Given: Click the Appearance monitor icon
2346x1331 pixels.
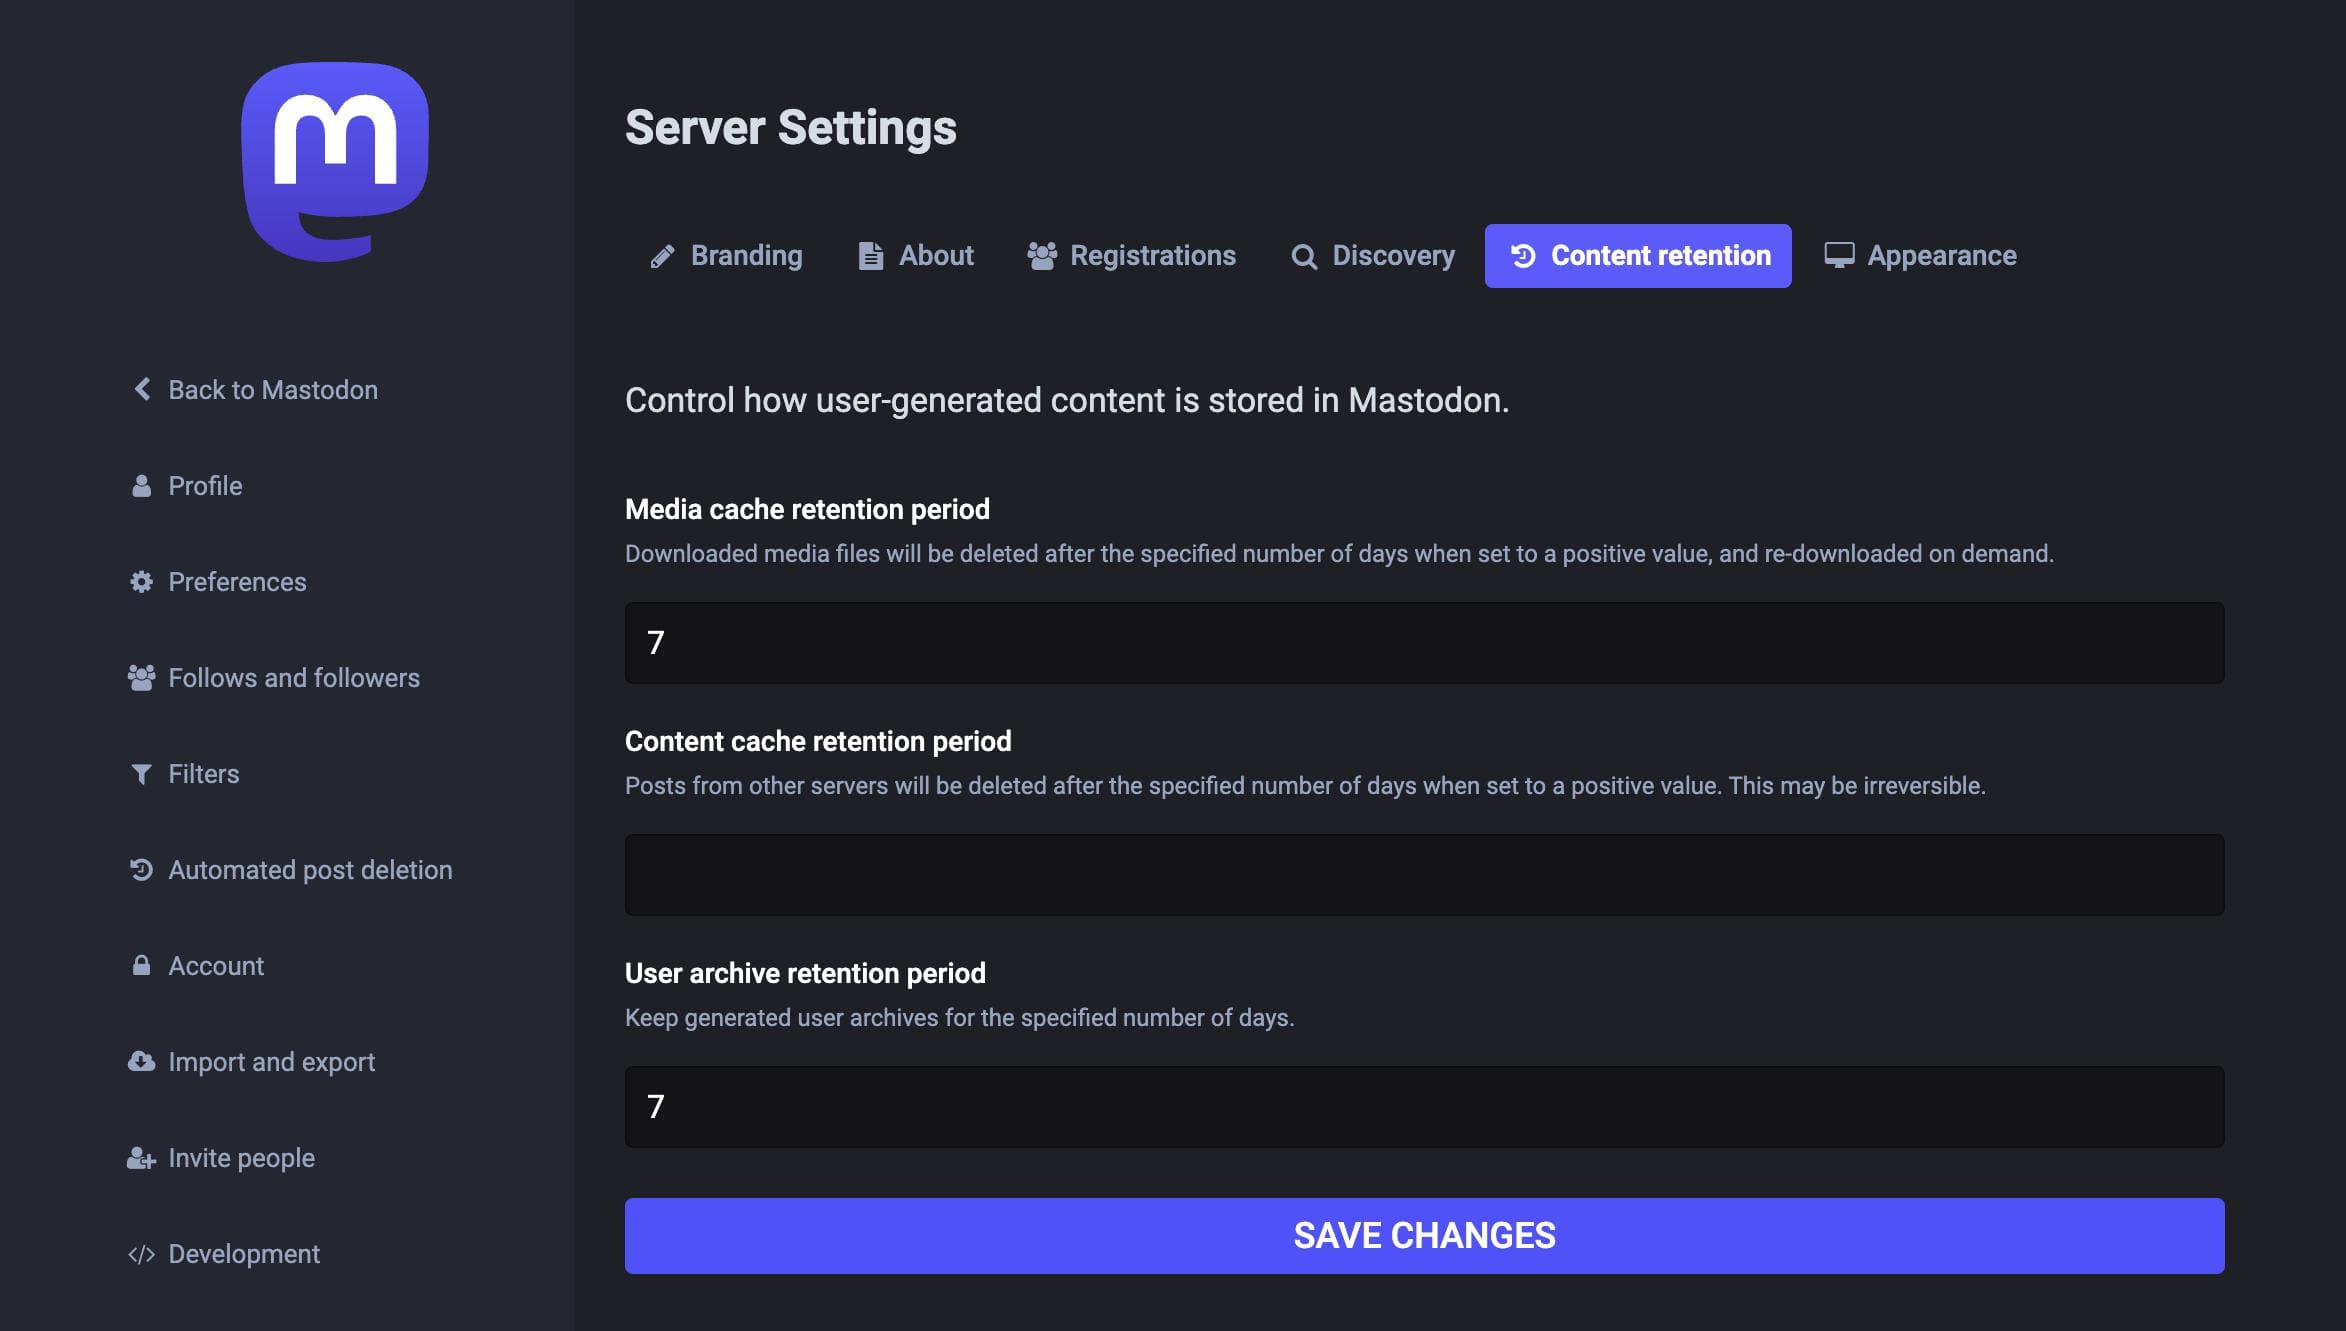Looking at the screenshot, I should click(x=1839, y=256).
